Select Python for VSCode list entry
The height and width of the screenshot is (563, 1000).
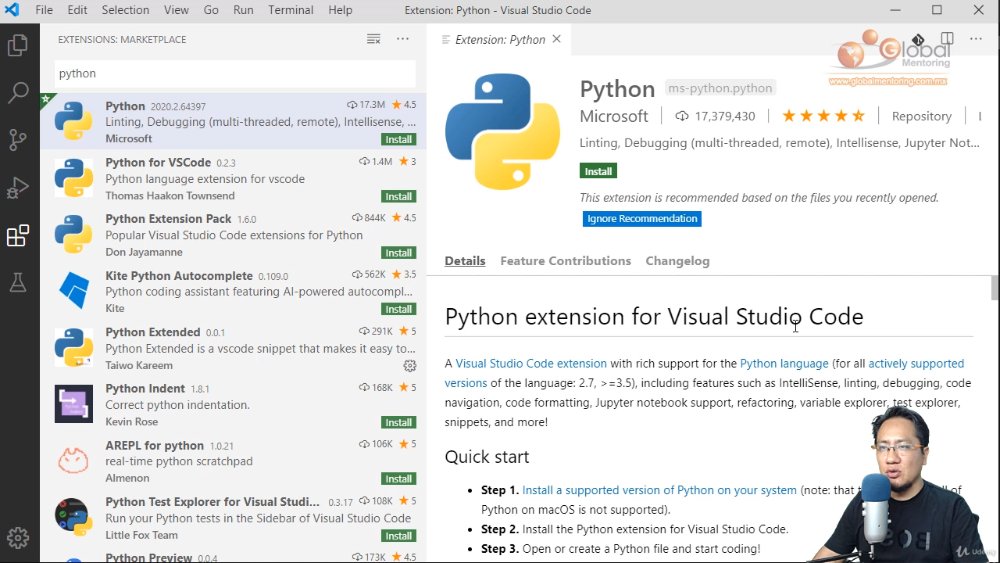[233, 179]
